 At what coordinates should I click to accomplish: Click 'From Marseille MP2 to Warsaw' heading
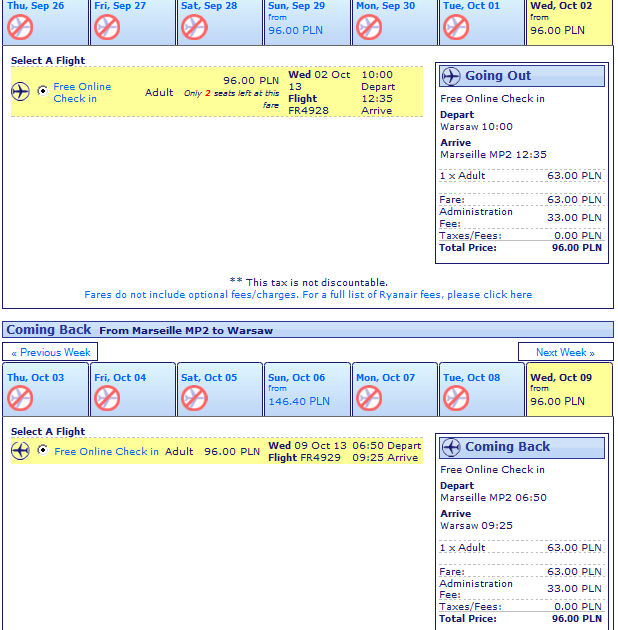click(x=186, y=330)
